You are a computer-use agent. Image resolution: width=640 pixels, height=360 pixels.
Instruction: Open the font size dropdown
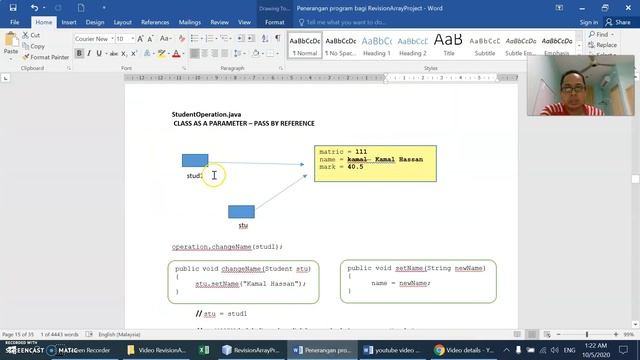click(133, 39)
